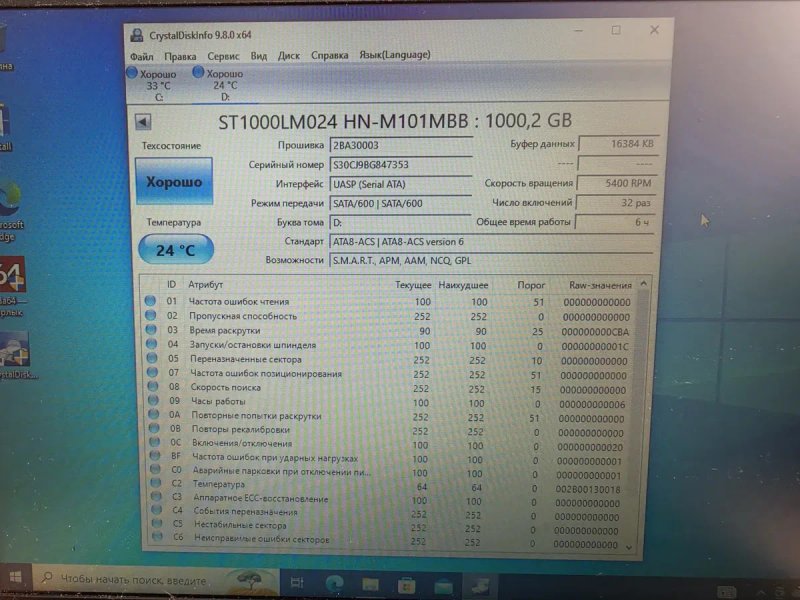Select the Температура attribute text
Image resolution: width=800 pixels, height=600 pixels.
218,484
